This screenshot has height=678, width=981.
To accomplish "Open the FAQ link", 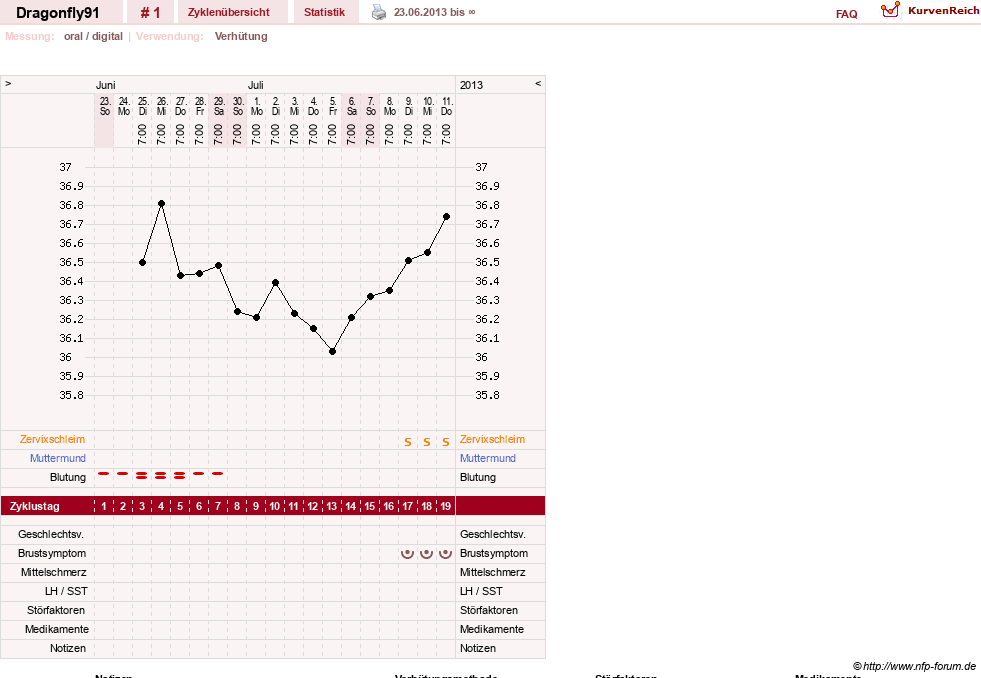I will coord(846,14).
